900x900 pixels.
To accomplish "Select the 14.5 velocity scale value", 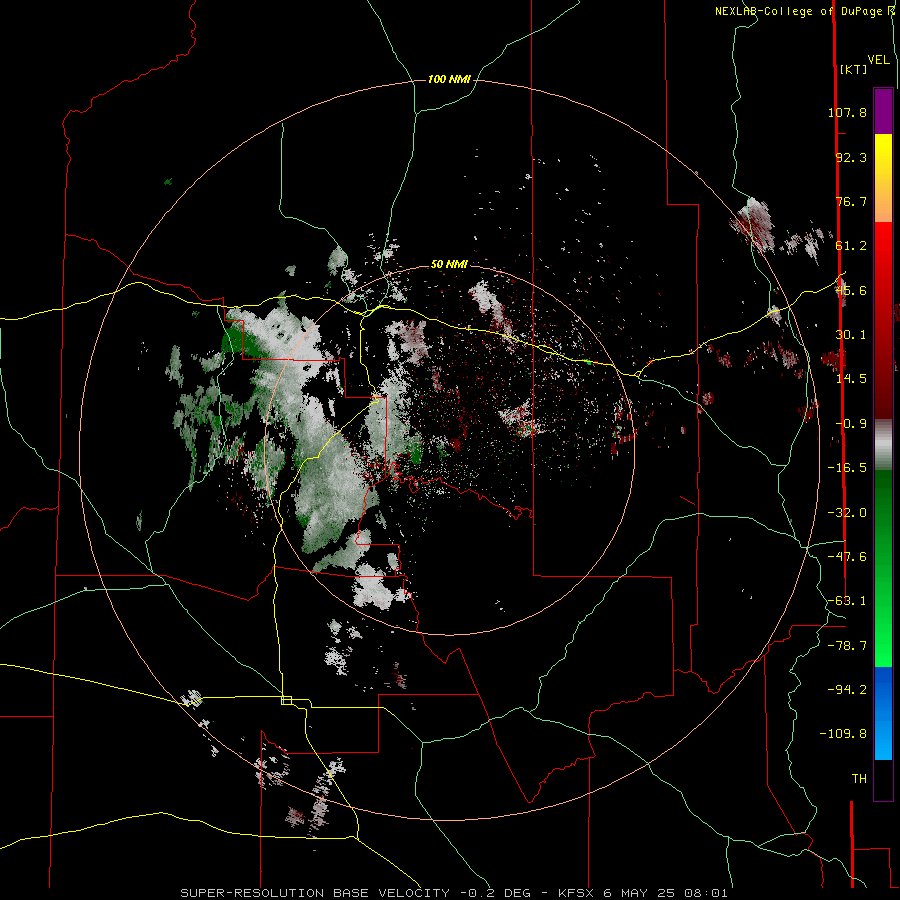I will click(851, 379).
